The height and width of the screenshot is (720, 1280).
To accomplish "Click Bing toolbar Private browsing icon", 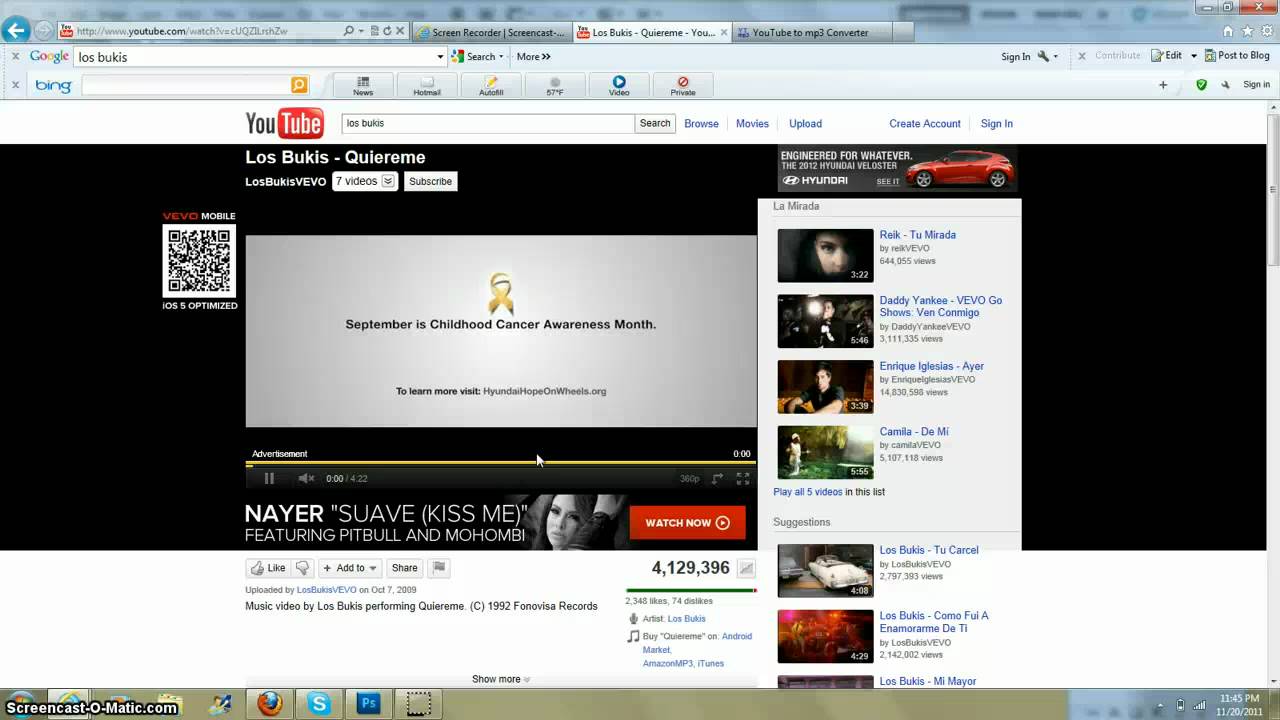I will pos(683,85).
